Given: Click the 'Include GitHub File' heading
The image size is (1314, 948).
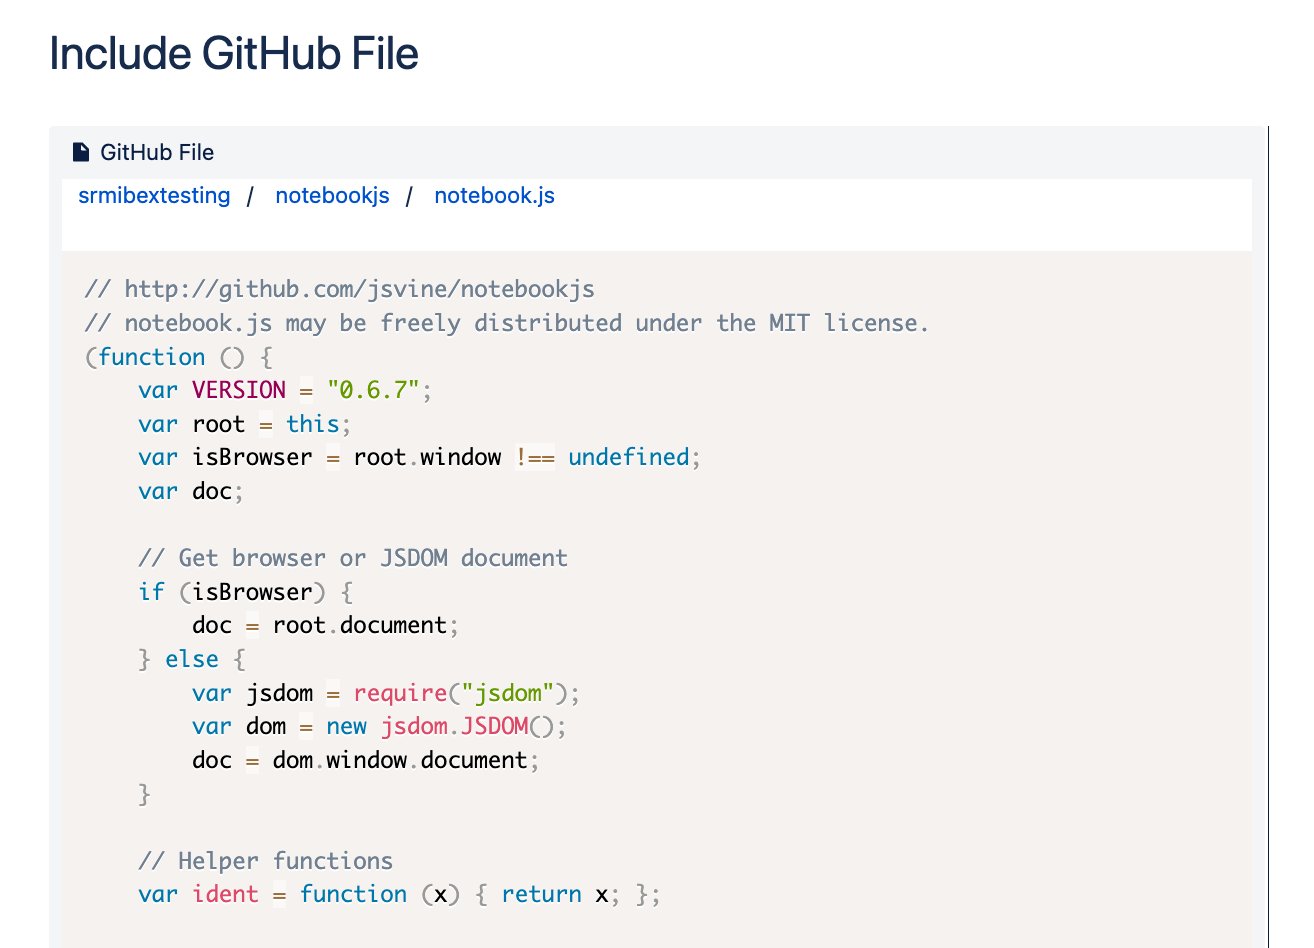Looking at the screenshot, I should pyautogui.click(x=233, y=53).
